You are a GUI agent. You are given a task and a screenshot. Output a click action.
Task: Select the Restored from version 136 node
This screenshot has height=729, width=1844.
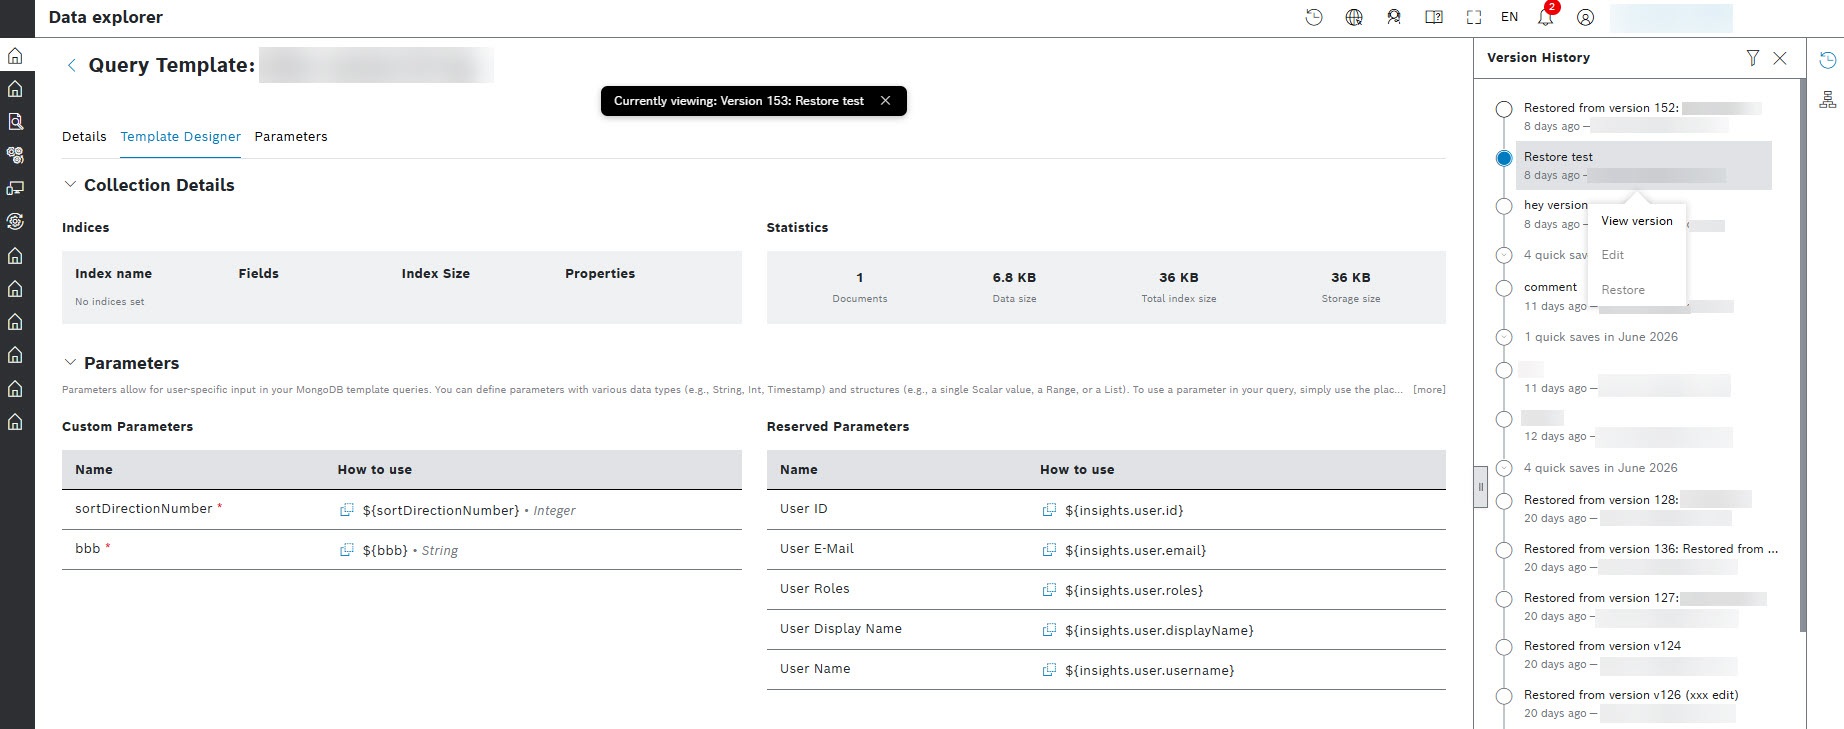click(1504, 550)
